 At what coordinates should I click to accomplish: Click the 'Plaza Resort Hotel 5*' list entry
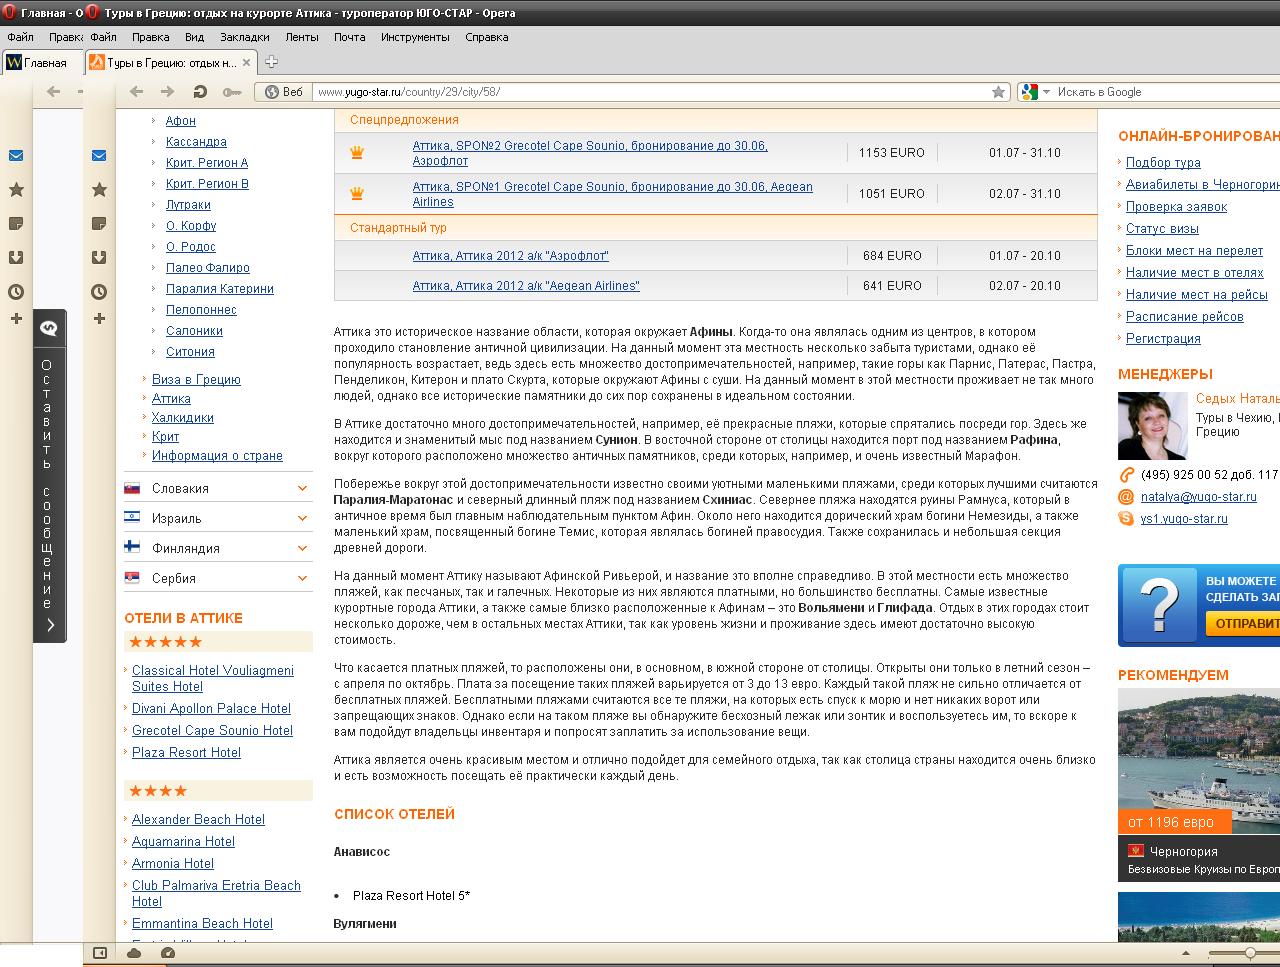(x=411, y=896)
